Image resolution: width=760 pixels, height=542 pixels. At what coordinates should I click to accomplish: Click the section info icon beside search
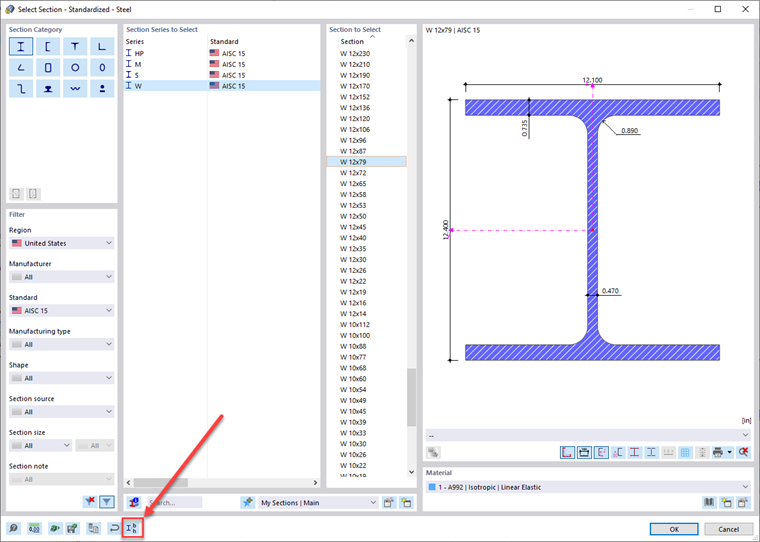[134, 502]
